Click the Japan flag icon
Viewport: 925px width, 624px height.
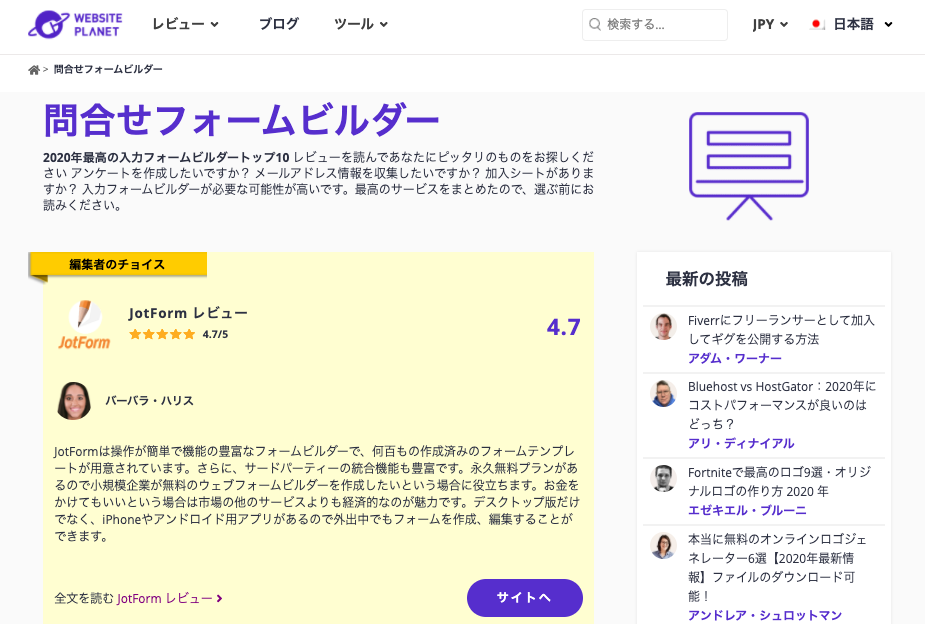point(817,25)
